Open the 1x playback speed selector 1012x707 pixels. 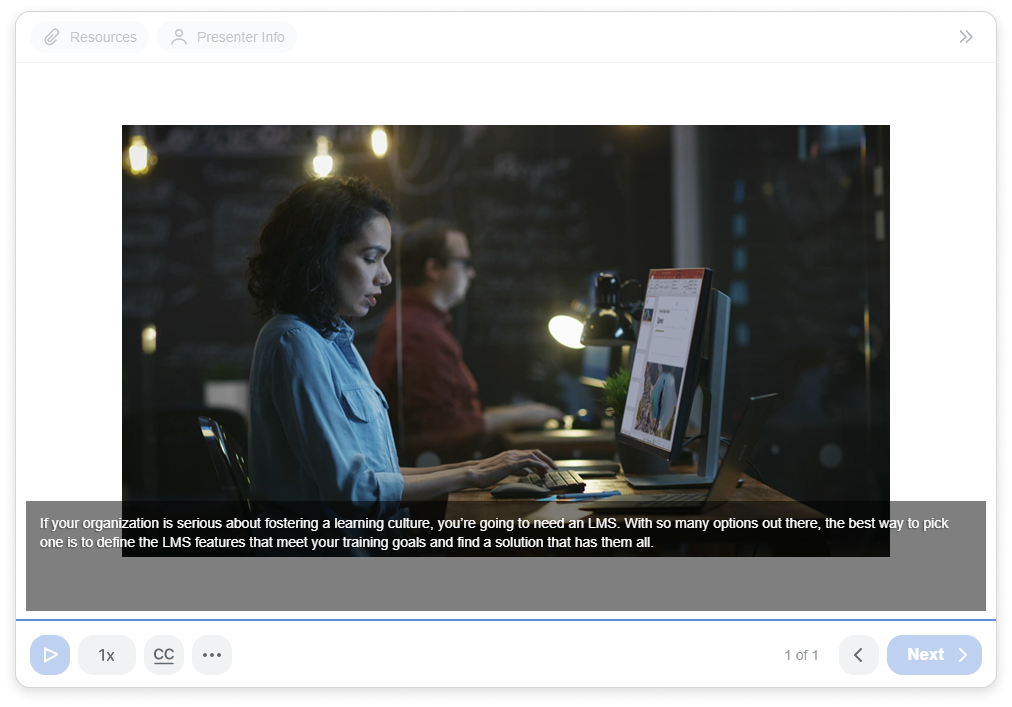tap(106, 655)
